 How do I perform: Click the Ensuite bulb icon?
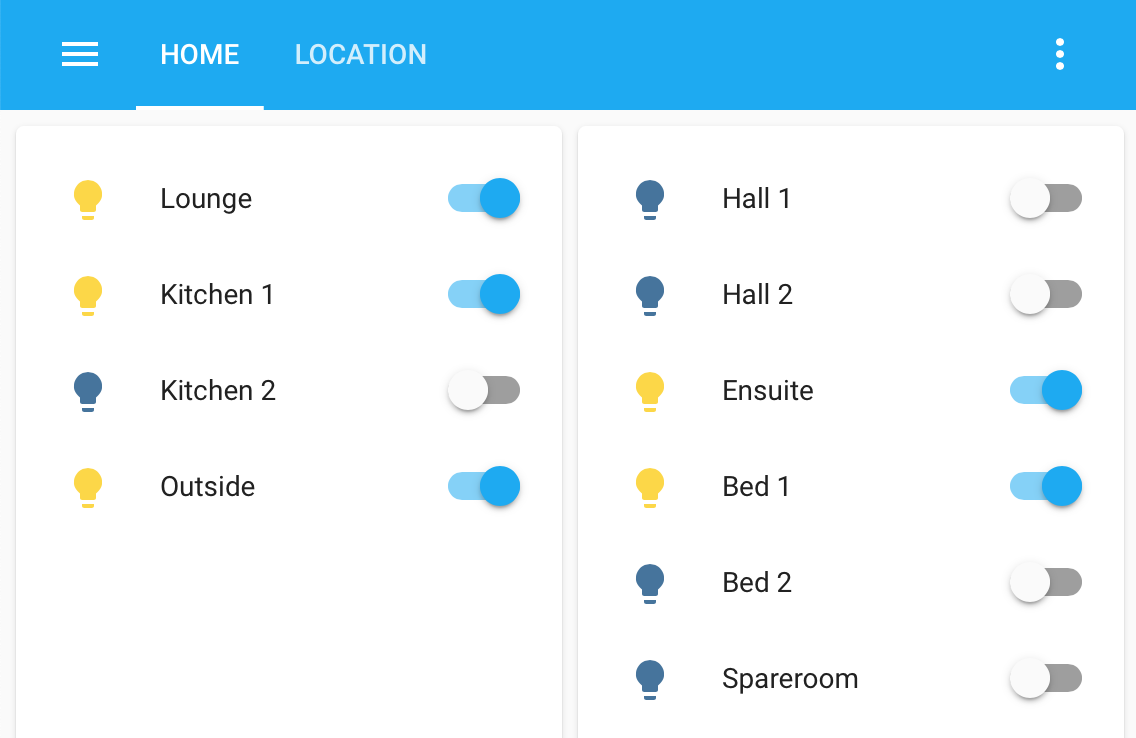pos(650,390)
